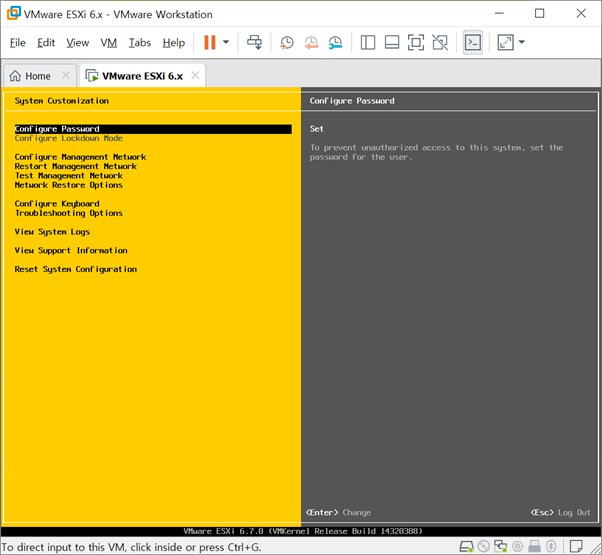602x555 pixels.
Task: Click the <Esc> Log Out hint
Action: click(x=561, y=512)
